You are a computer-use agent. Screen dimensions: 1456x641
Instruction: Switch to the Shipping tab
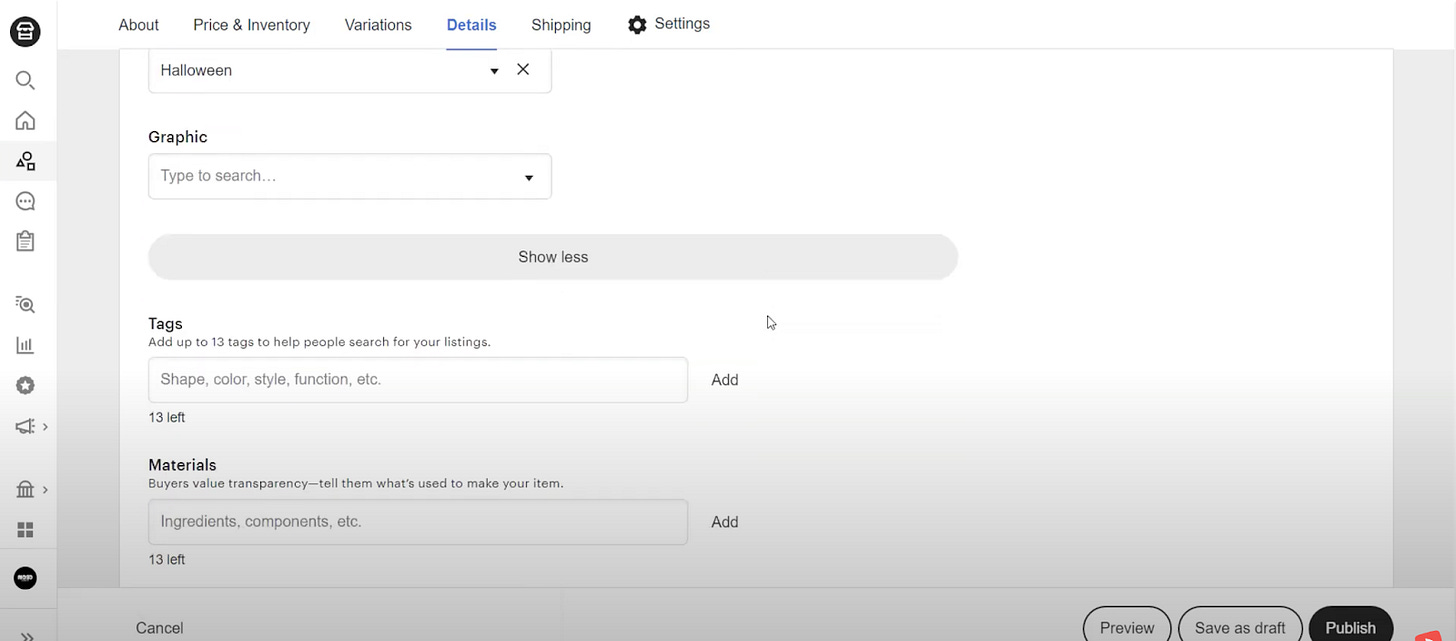(x=561, y=25)
